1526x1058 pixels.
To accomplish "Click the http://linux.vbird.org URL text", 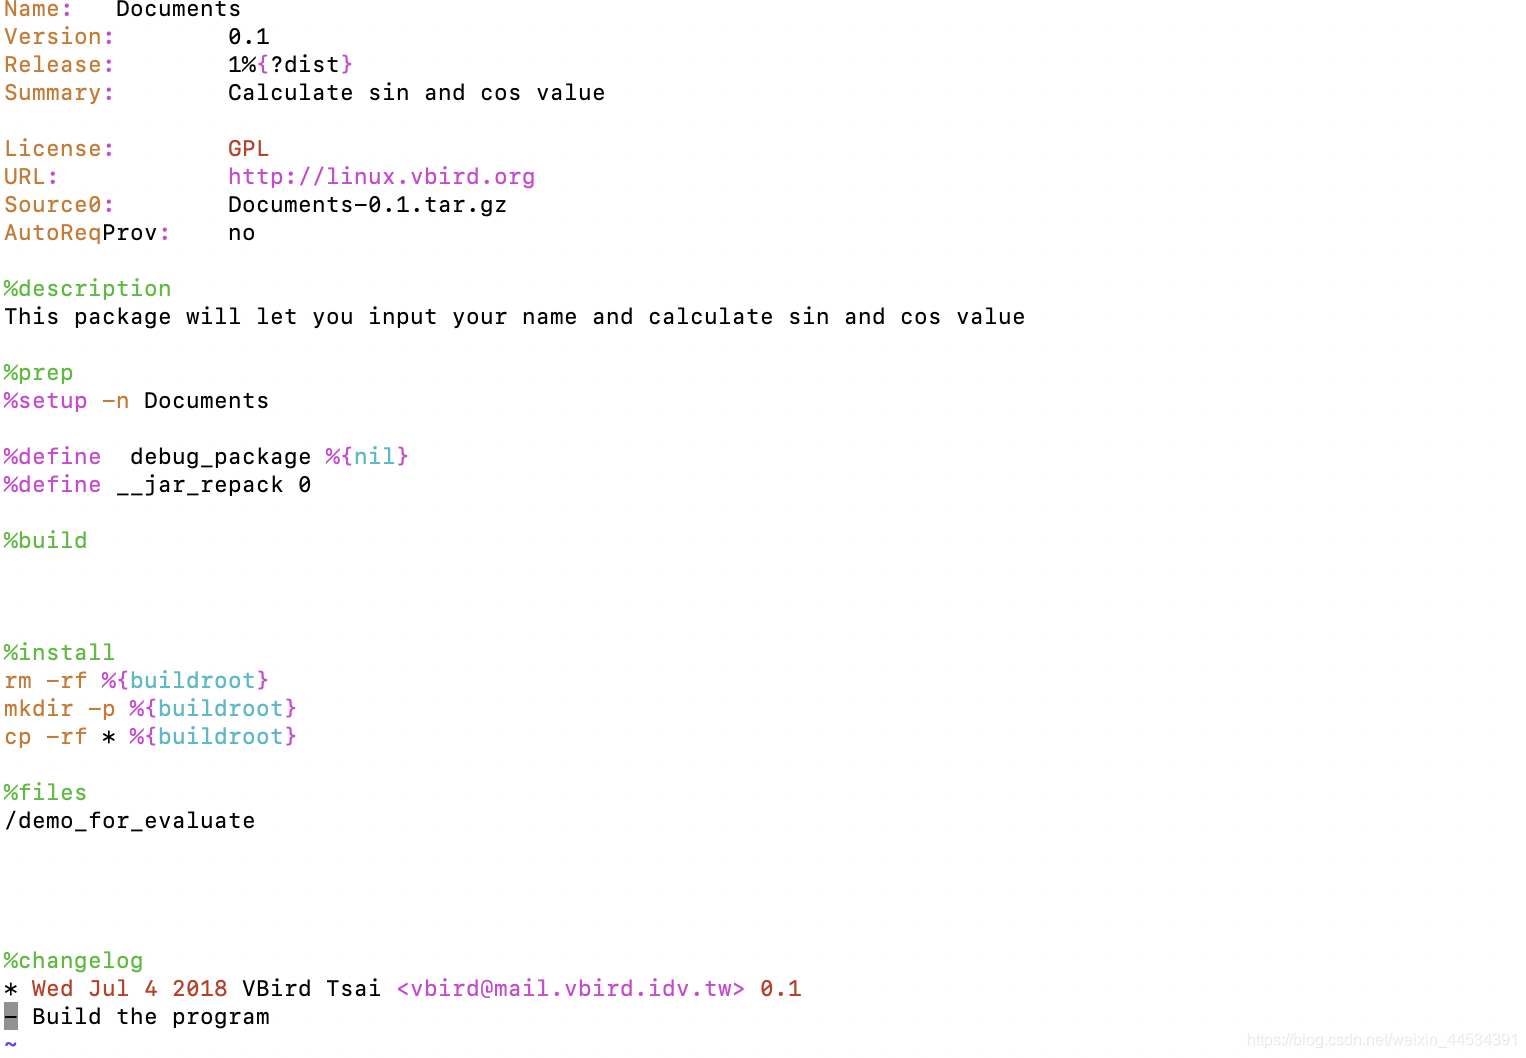I will (x=381, y=177).
